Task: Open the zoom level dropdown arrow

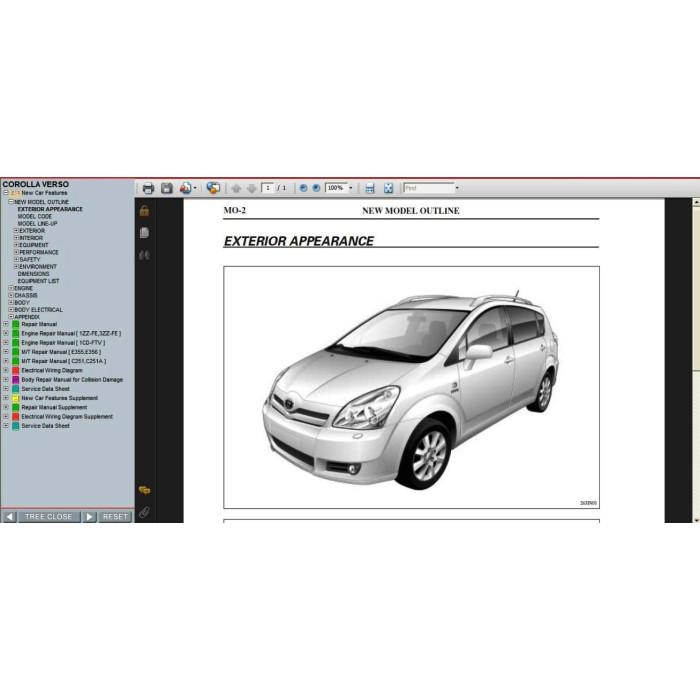Action: (x=350, y=188)
